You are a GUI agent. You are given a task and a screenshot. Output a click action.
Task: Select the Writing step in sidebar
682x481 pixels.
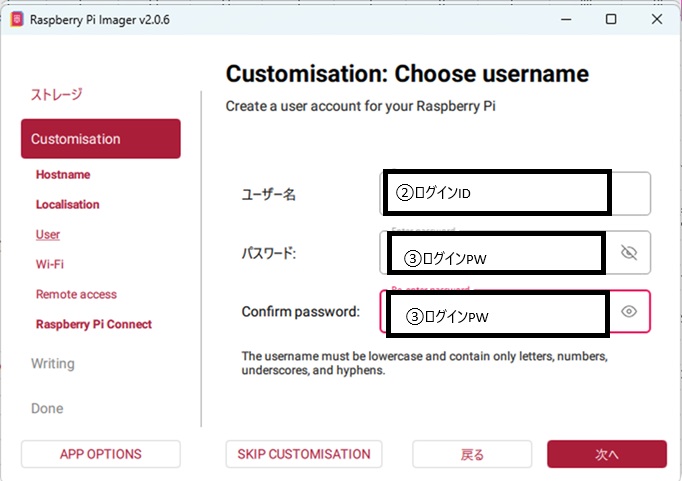click(x=53, y=363)
